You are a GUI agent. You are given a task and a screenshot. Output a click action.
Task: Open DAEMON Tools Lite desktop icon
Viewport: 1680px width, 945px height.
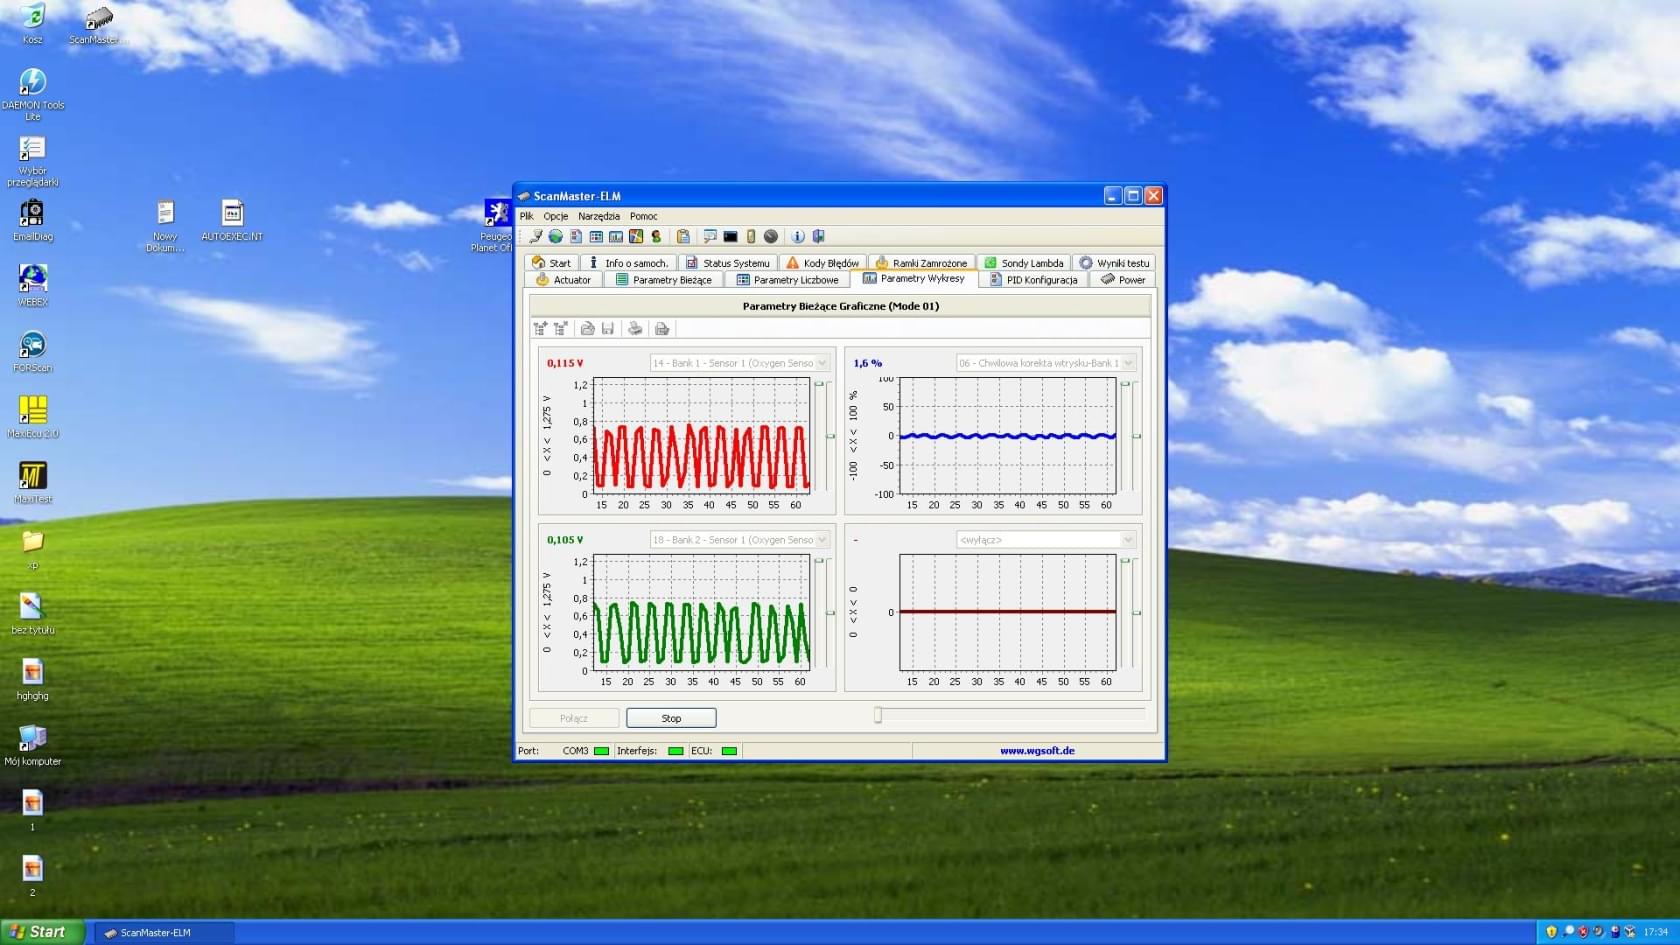coord(33,95)
